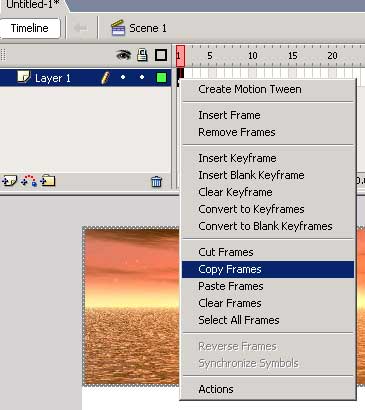The width and height of the screenshot is (365, 410).
Task: Click frame 10 on timeline ruler
Action: click(253, 56)
